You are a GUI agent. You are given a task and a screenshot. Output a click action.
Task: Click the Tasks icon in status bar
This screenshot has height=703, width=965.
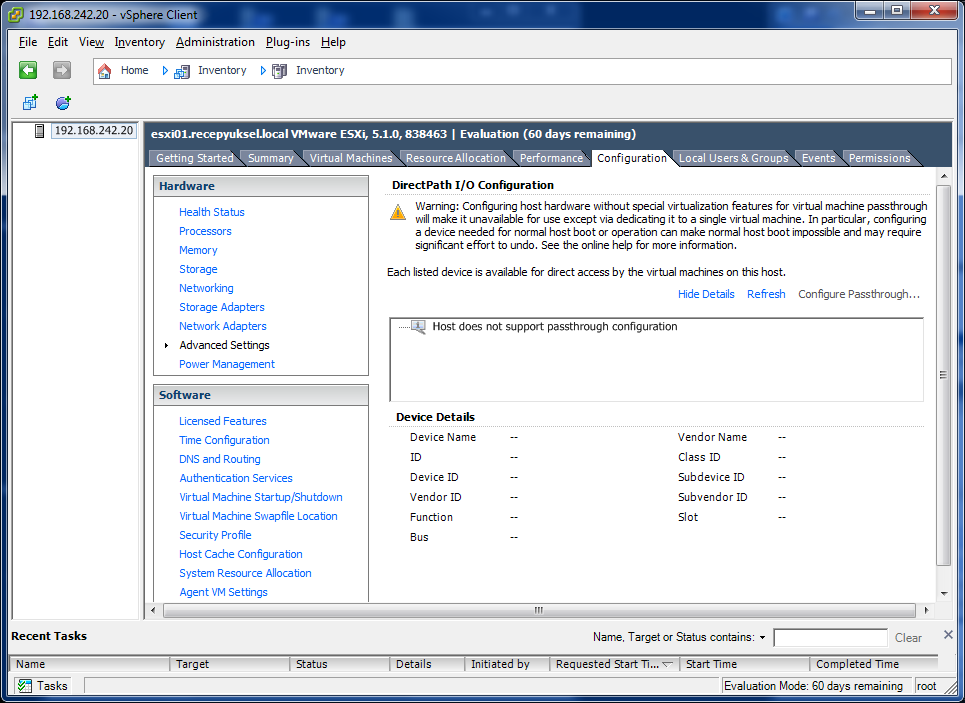pos(25,686)
